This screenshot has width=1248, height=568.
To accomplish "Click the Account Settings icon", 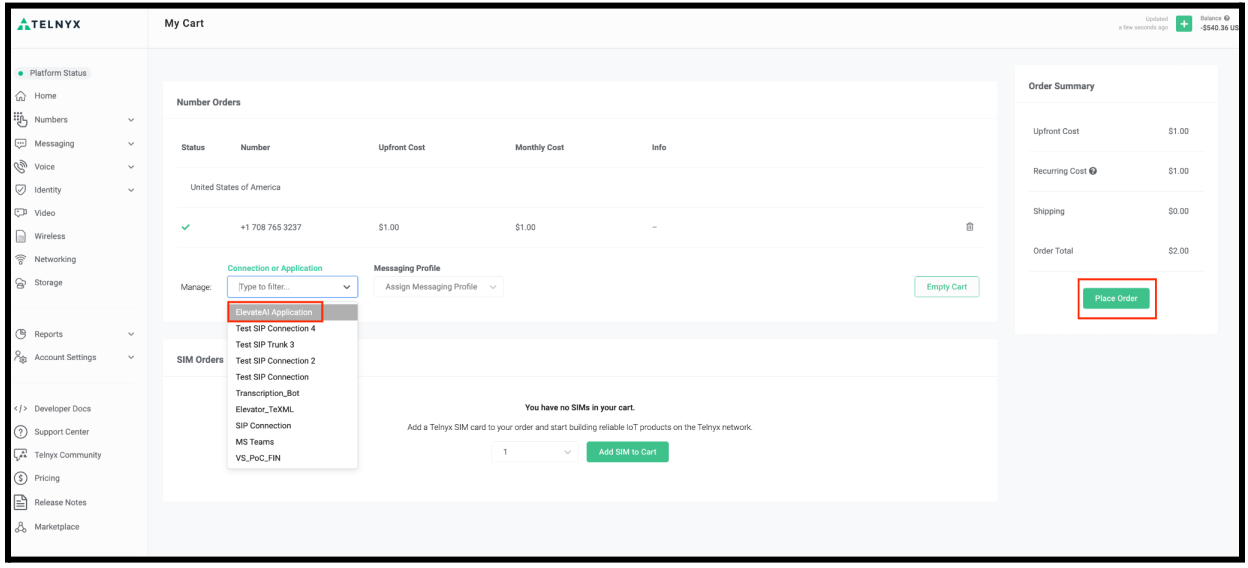I will 20,357.
